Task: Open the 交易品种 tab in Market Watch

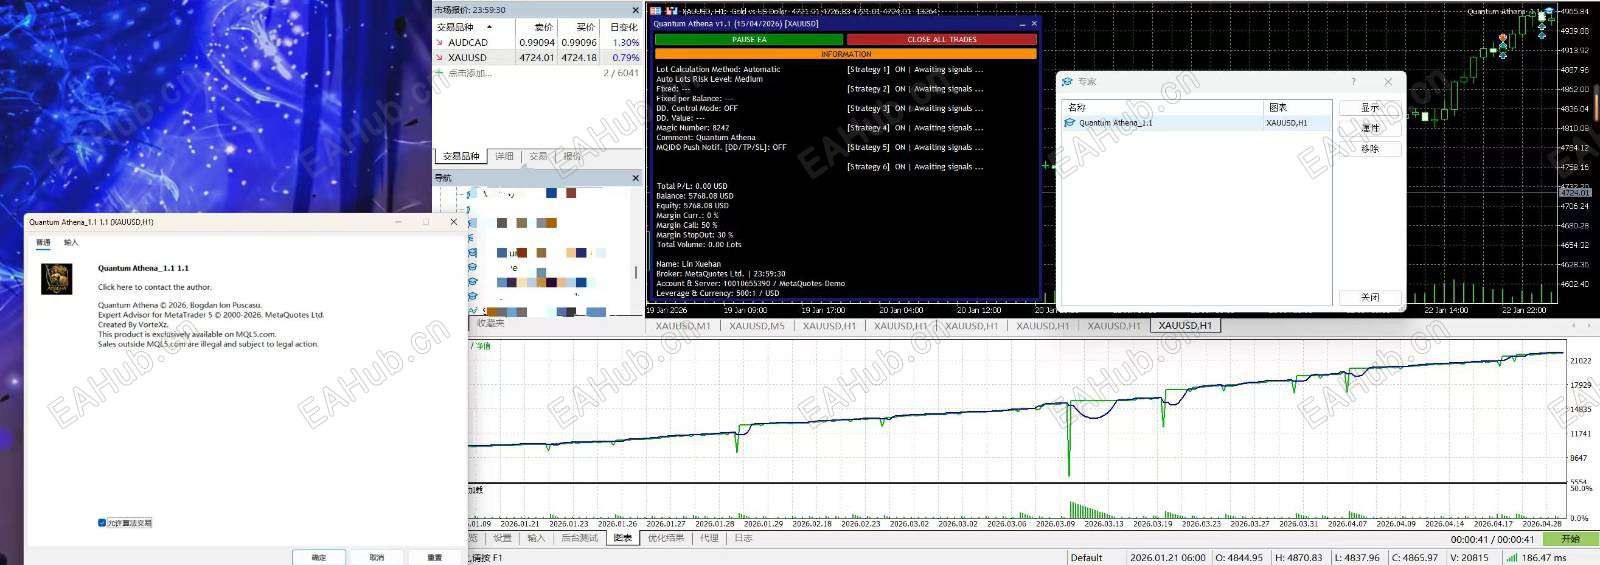Action: [461, 157]
